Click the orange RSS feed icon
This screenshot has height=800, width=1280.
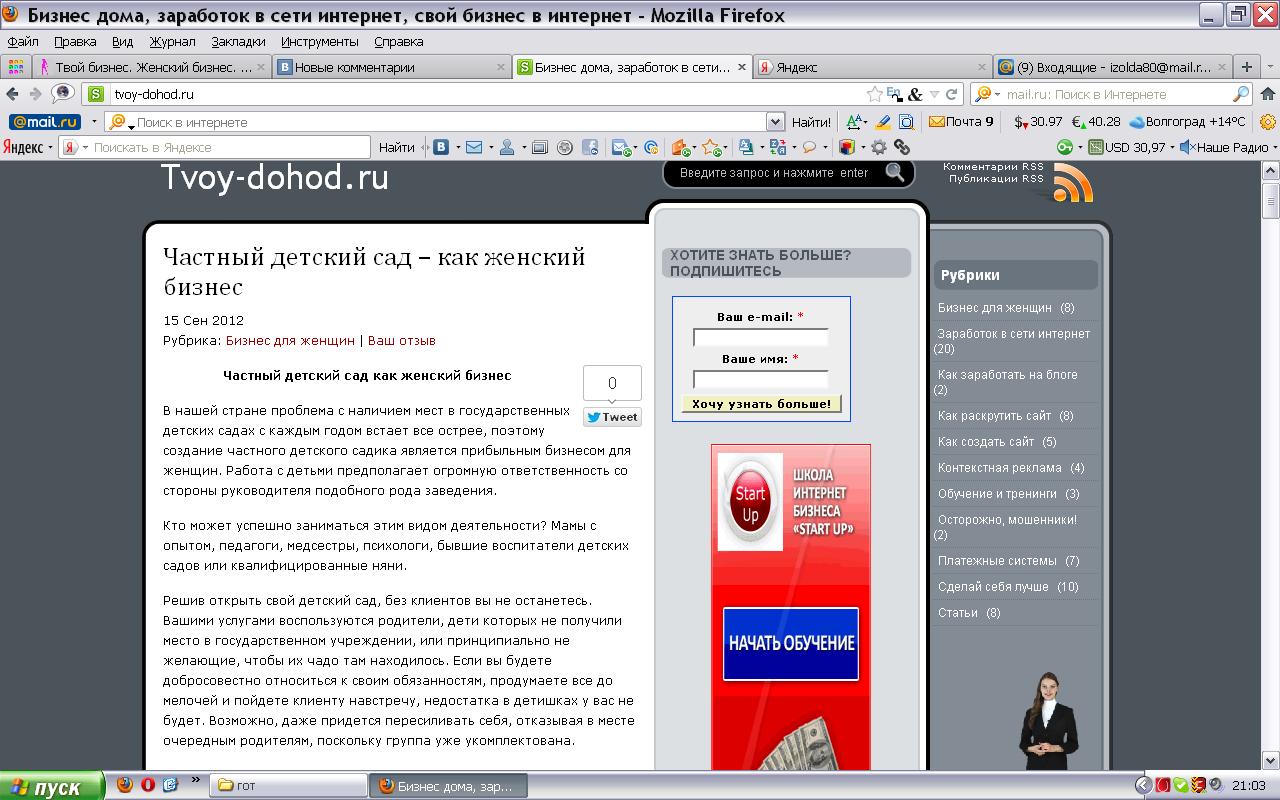pos(1073,184)
